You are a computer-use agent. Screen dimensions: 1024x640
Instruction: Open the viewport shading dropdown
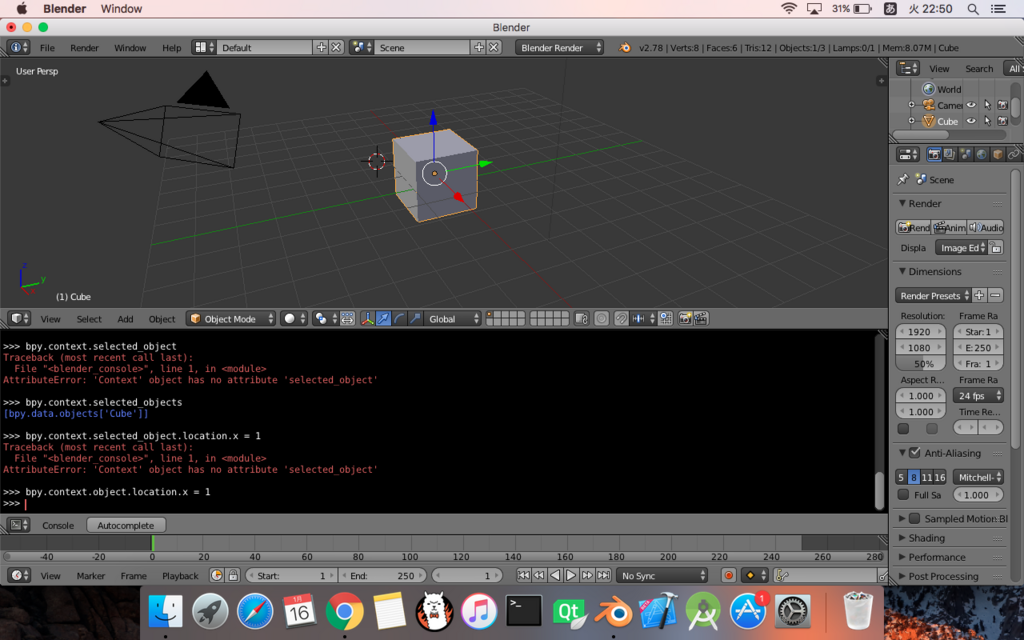[x=294, y=319]
